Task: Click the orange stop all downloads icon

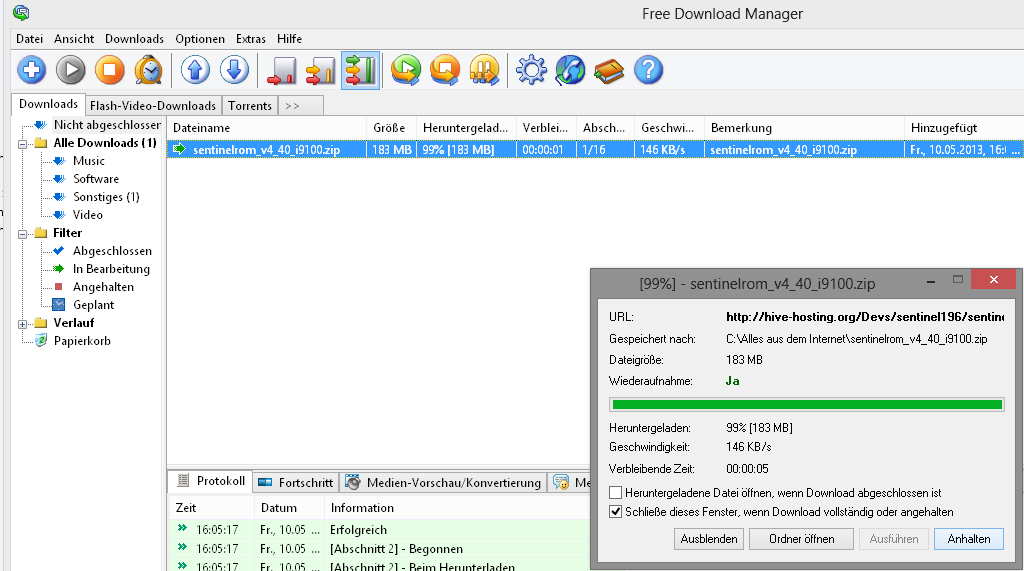Action: pos(445,70)
